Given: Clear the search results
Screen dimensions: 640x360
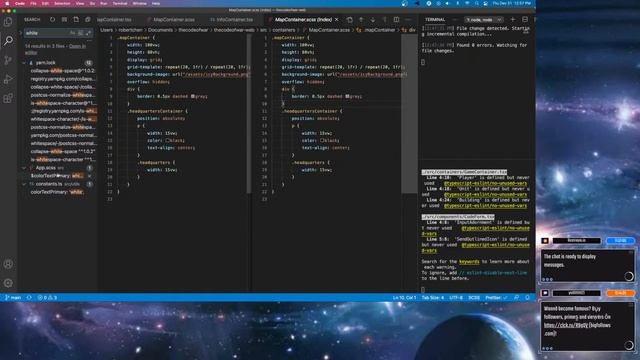Looking at the screenshot, I should tap(64, 20).
